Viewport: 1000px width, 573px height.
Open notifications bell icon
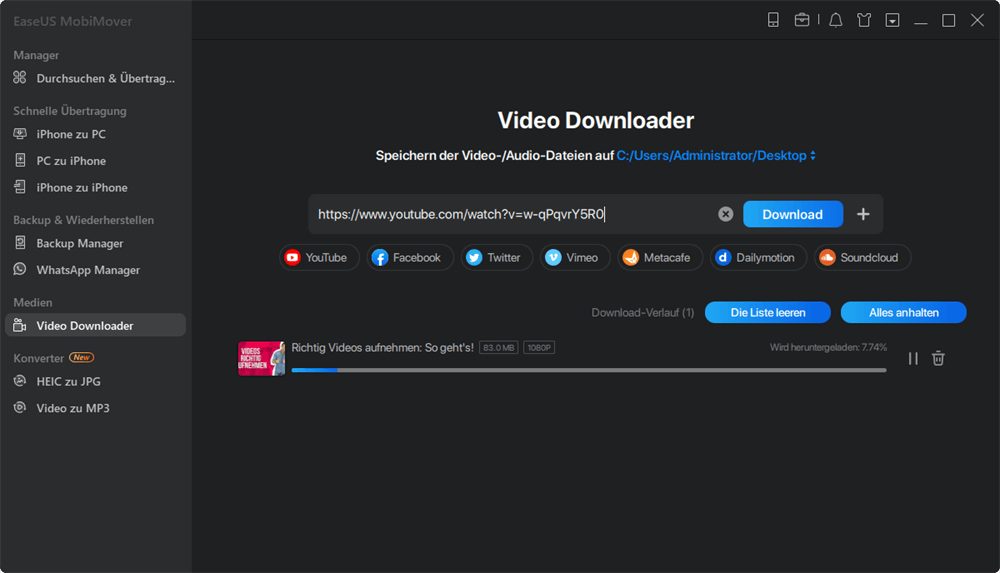pyautogui.click(x=835, y=20)
